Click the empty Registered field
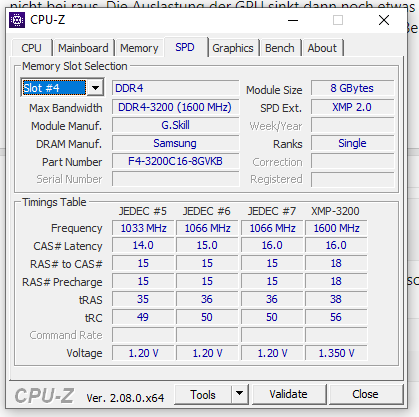 (x=352, y=179)
